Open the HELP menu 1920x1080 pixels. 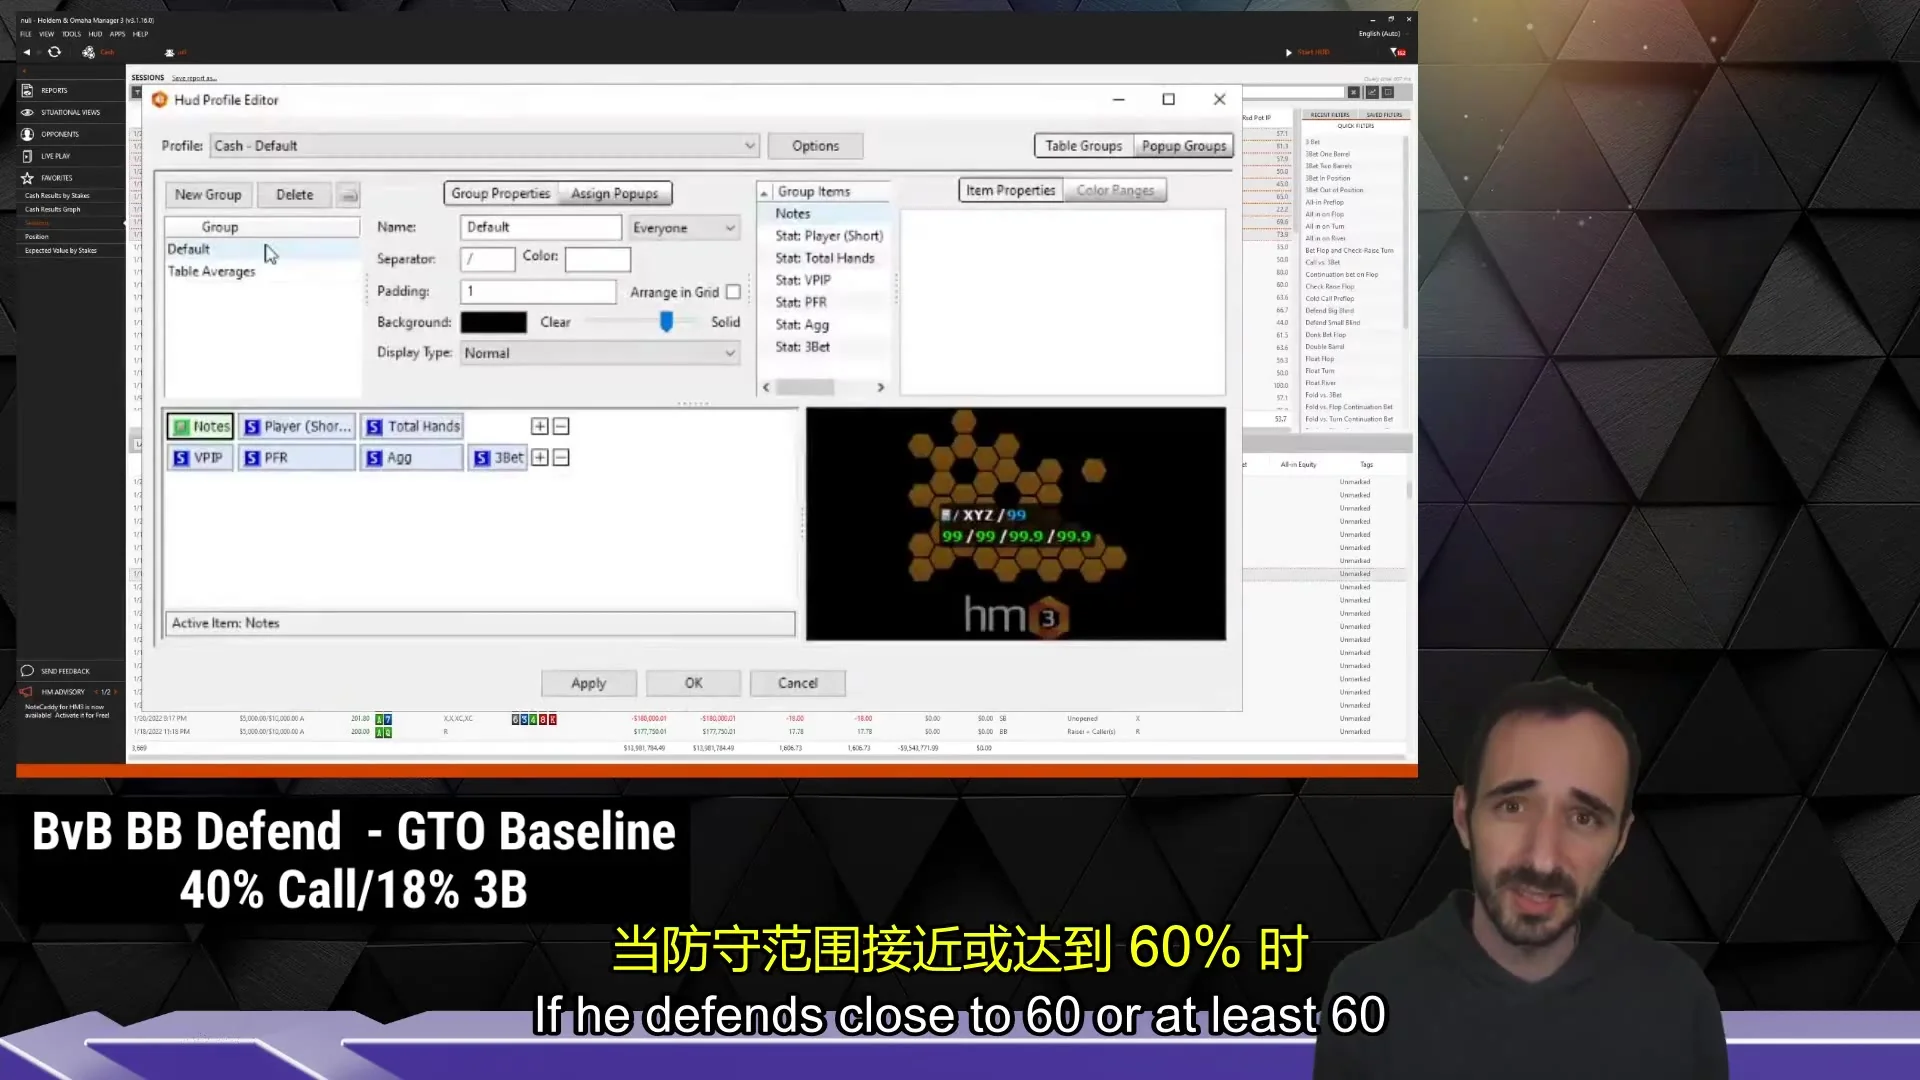coord(140,34)
